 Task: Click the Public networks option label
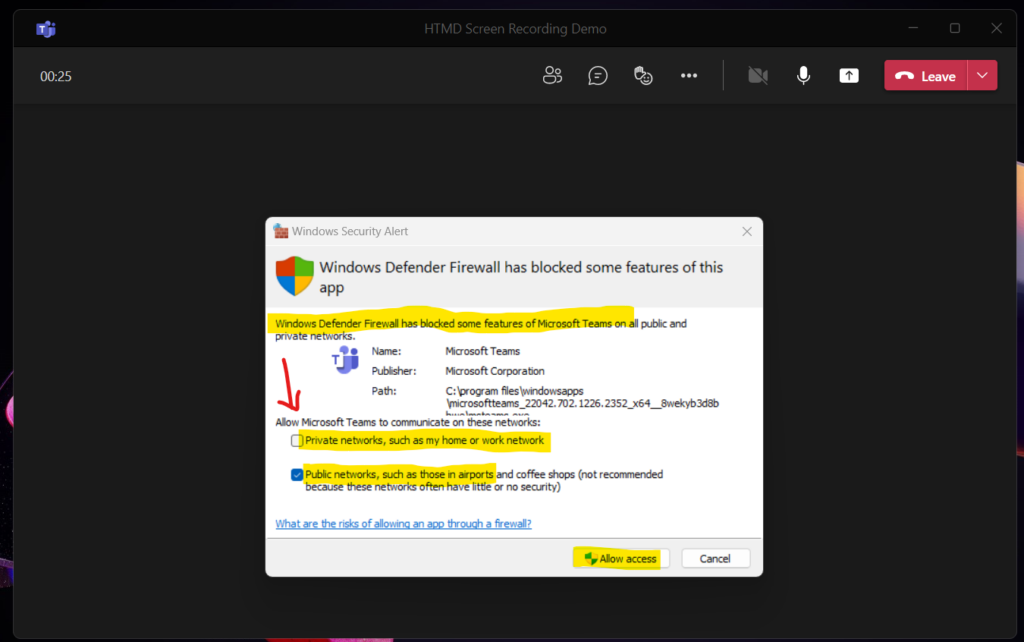[x=484, y=481]
